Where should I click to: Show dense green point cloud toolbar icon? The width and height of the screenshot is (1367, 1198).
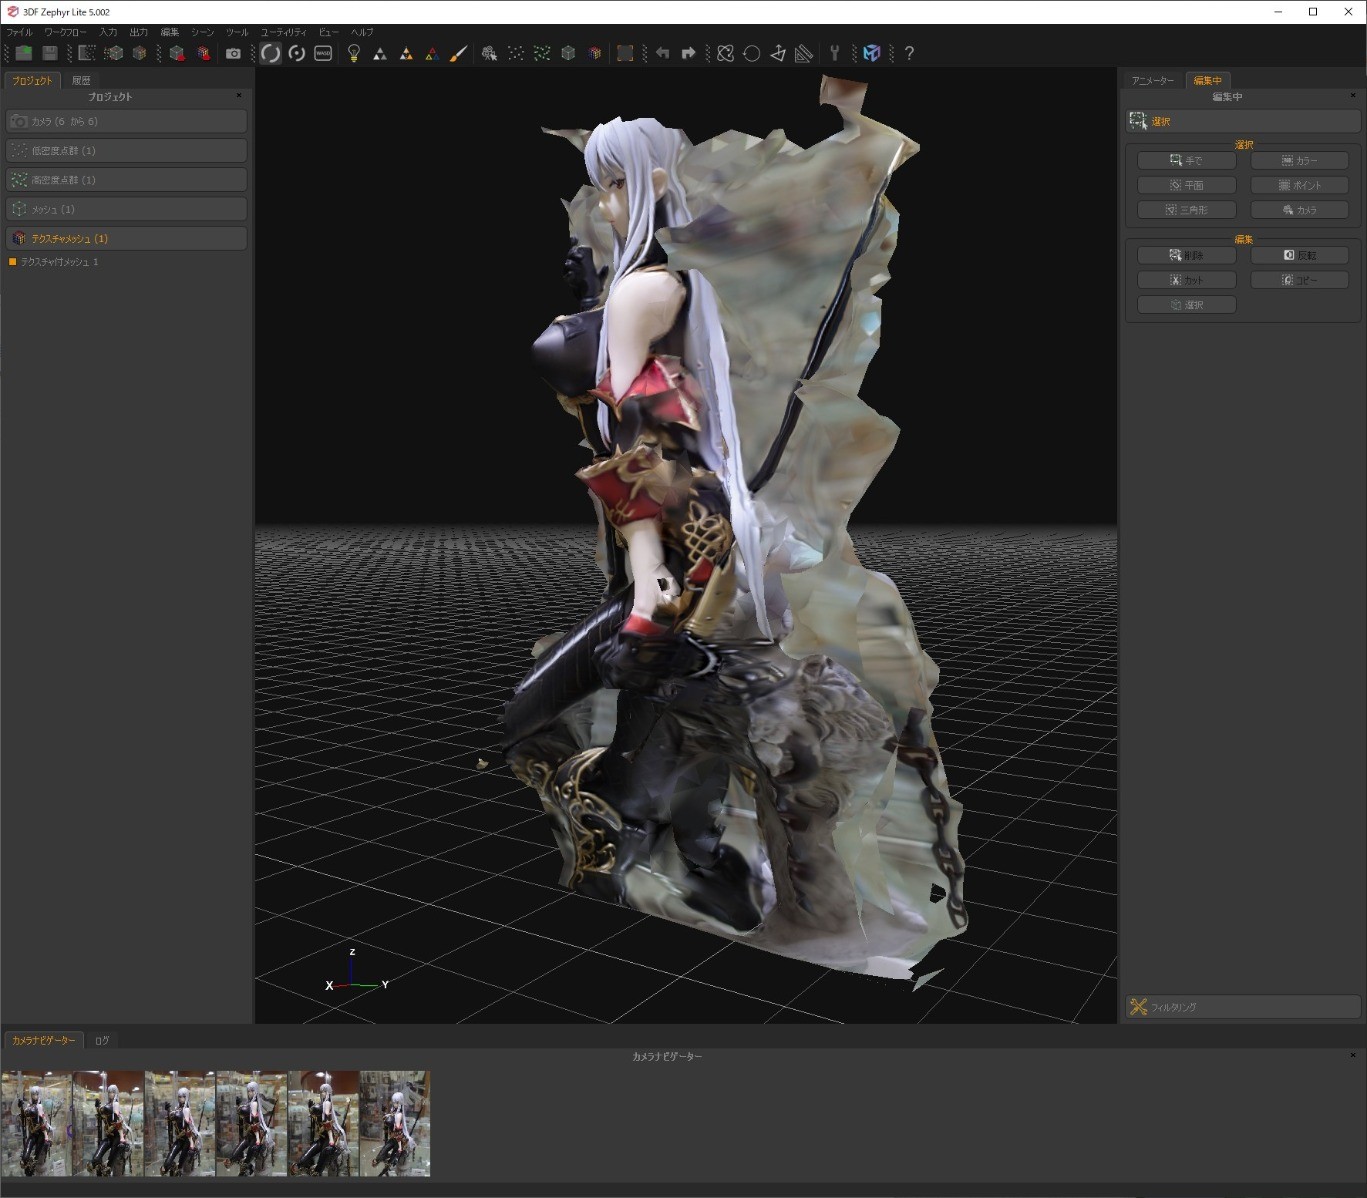click(x=542, y=53)
